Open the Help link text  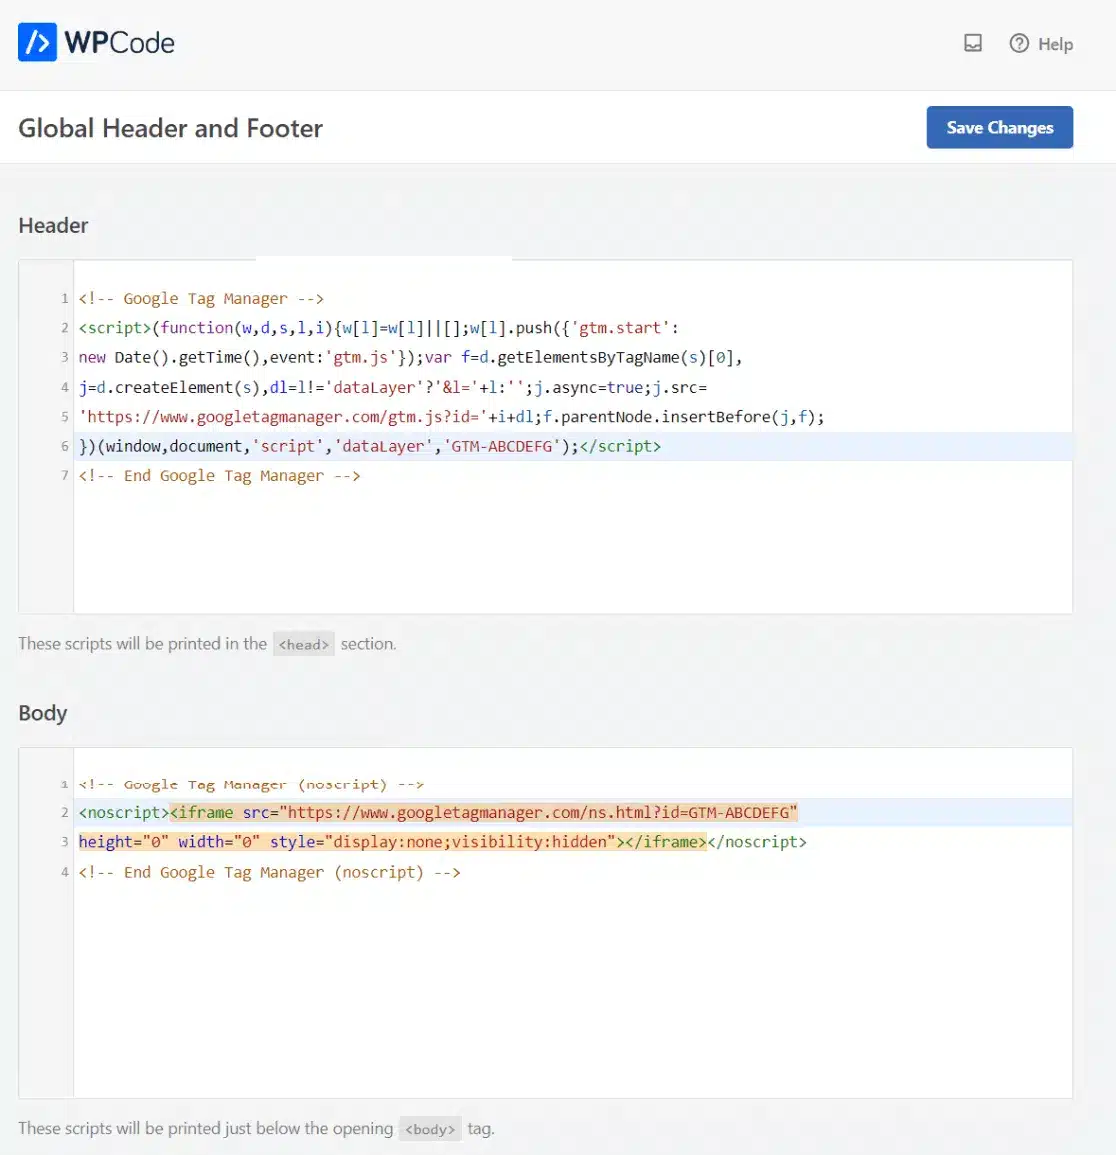[1055, 44]
